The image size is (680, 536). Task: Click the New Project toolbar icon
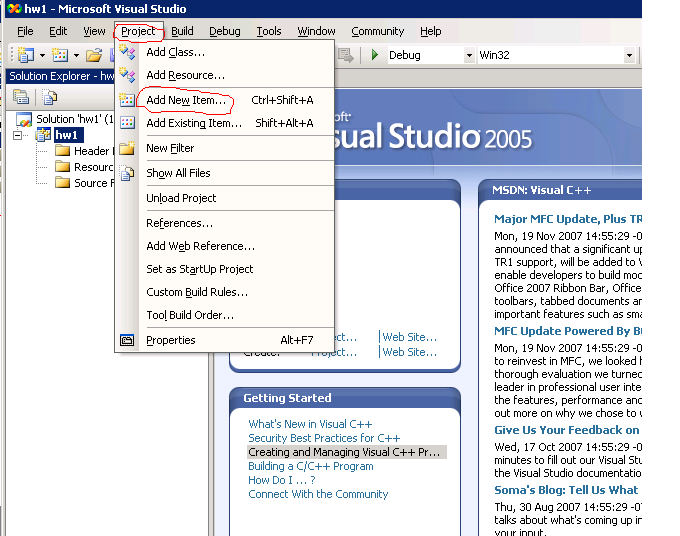[26, 55]
